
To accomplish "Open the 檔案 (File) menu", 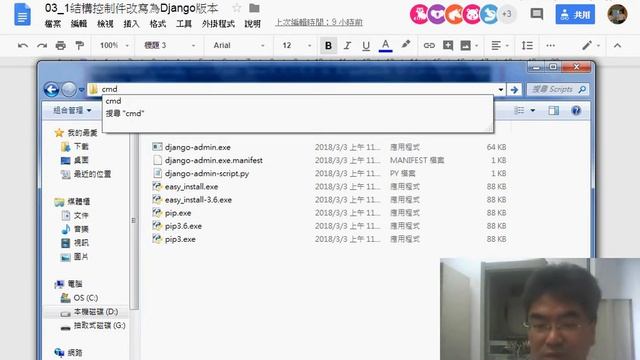I will [x=53, y=24].
